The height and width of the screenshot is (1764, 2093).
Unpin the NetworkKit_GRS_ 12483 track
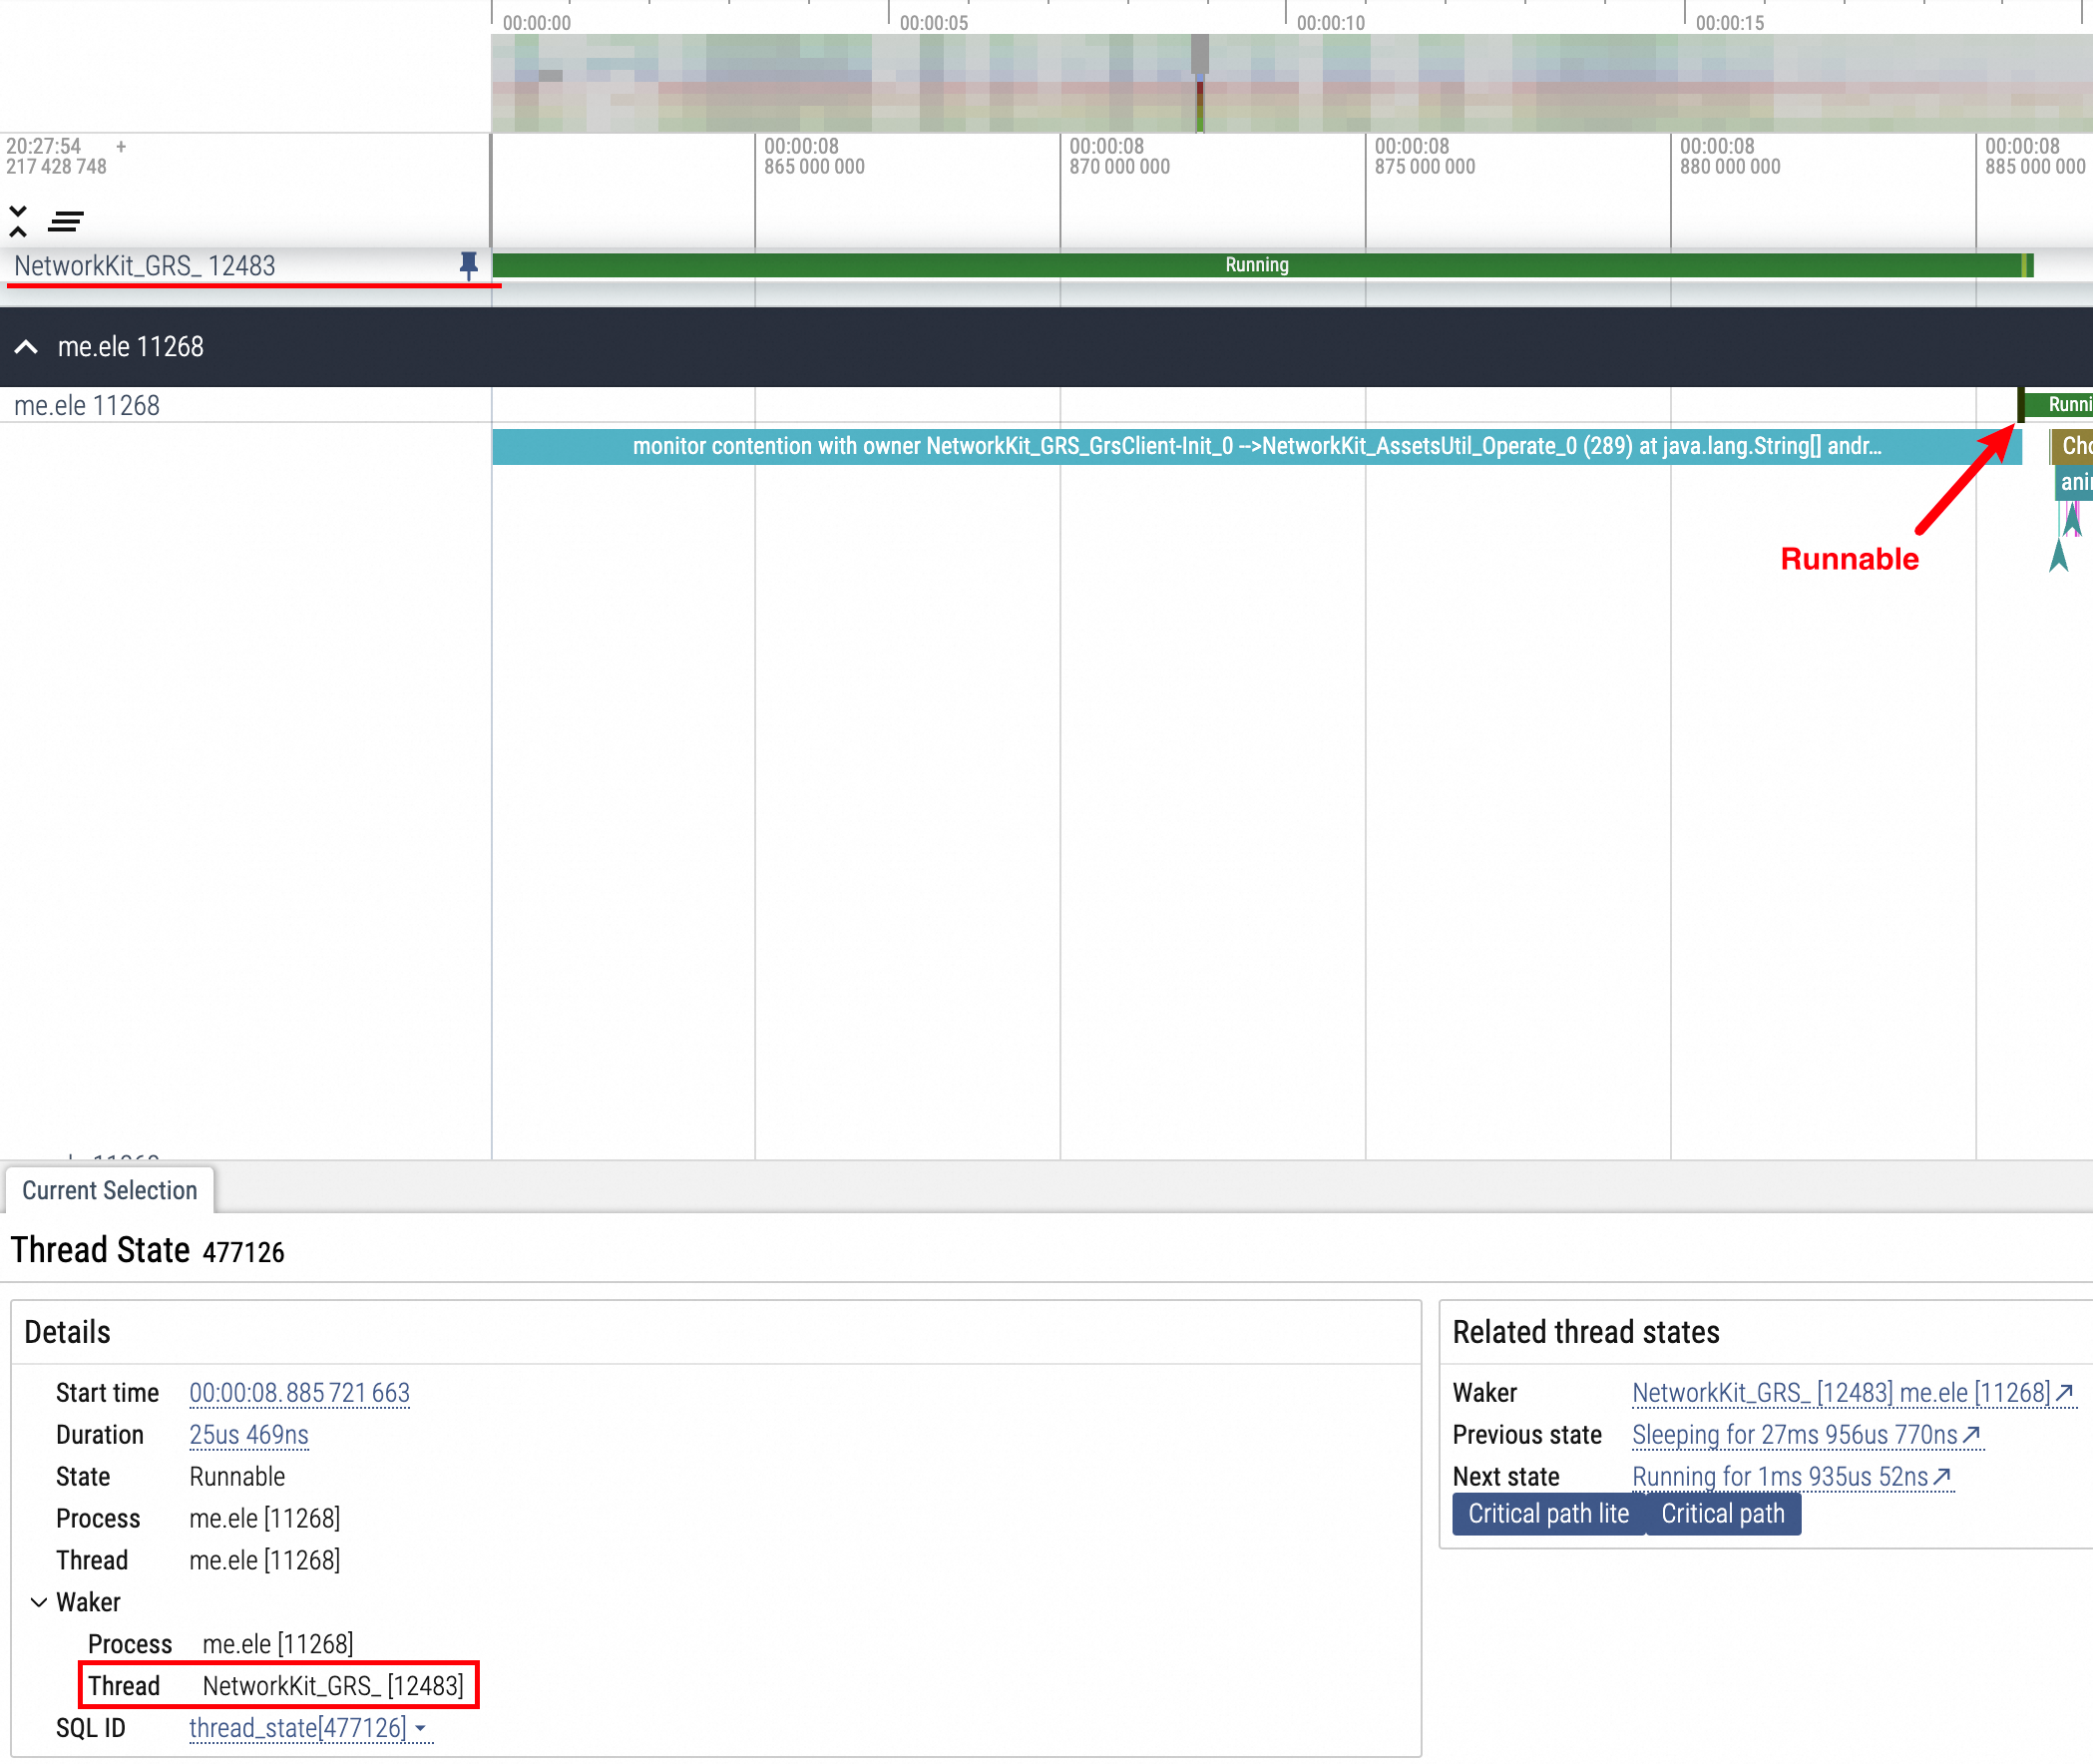click(x=468, y=265)
